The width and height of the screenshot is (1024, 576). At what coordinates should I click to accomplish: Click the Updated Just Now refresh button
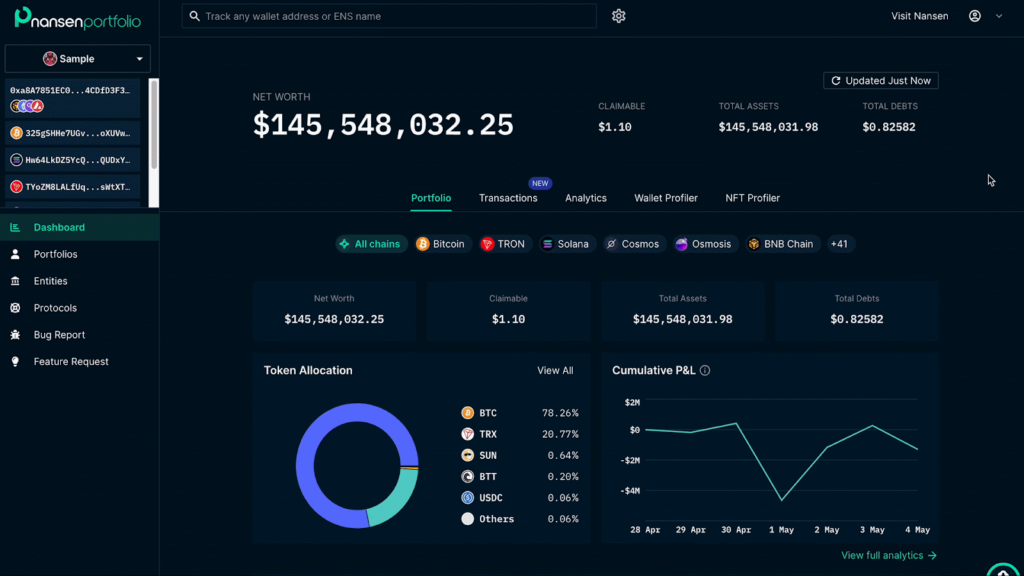click(x=880, y=81)
